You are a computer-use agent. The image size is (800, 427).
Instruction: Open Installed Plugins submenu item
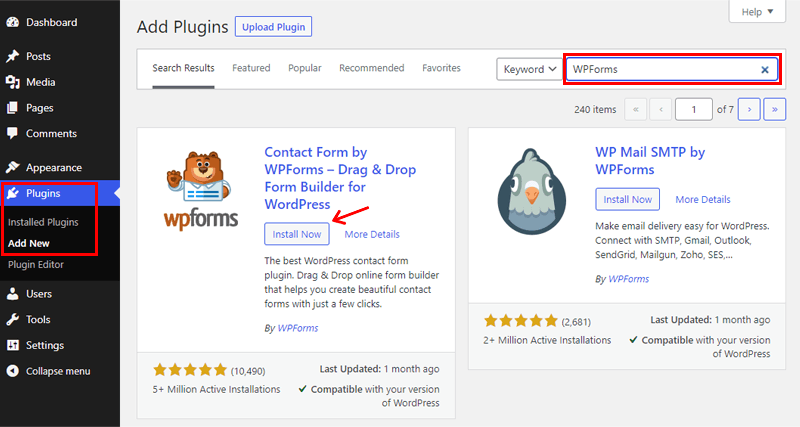(x=43, y=222)
